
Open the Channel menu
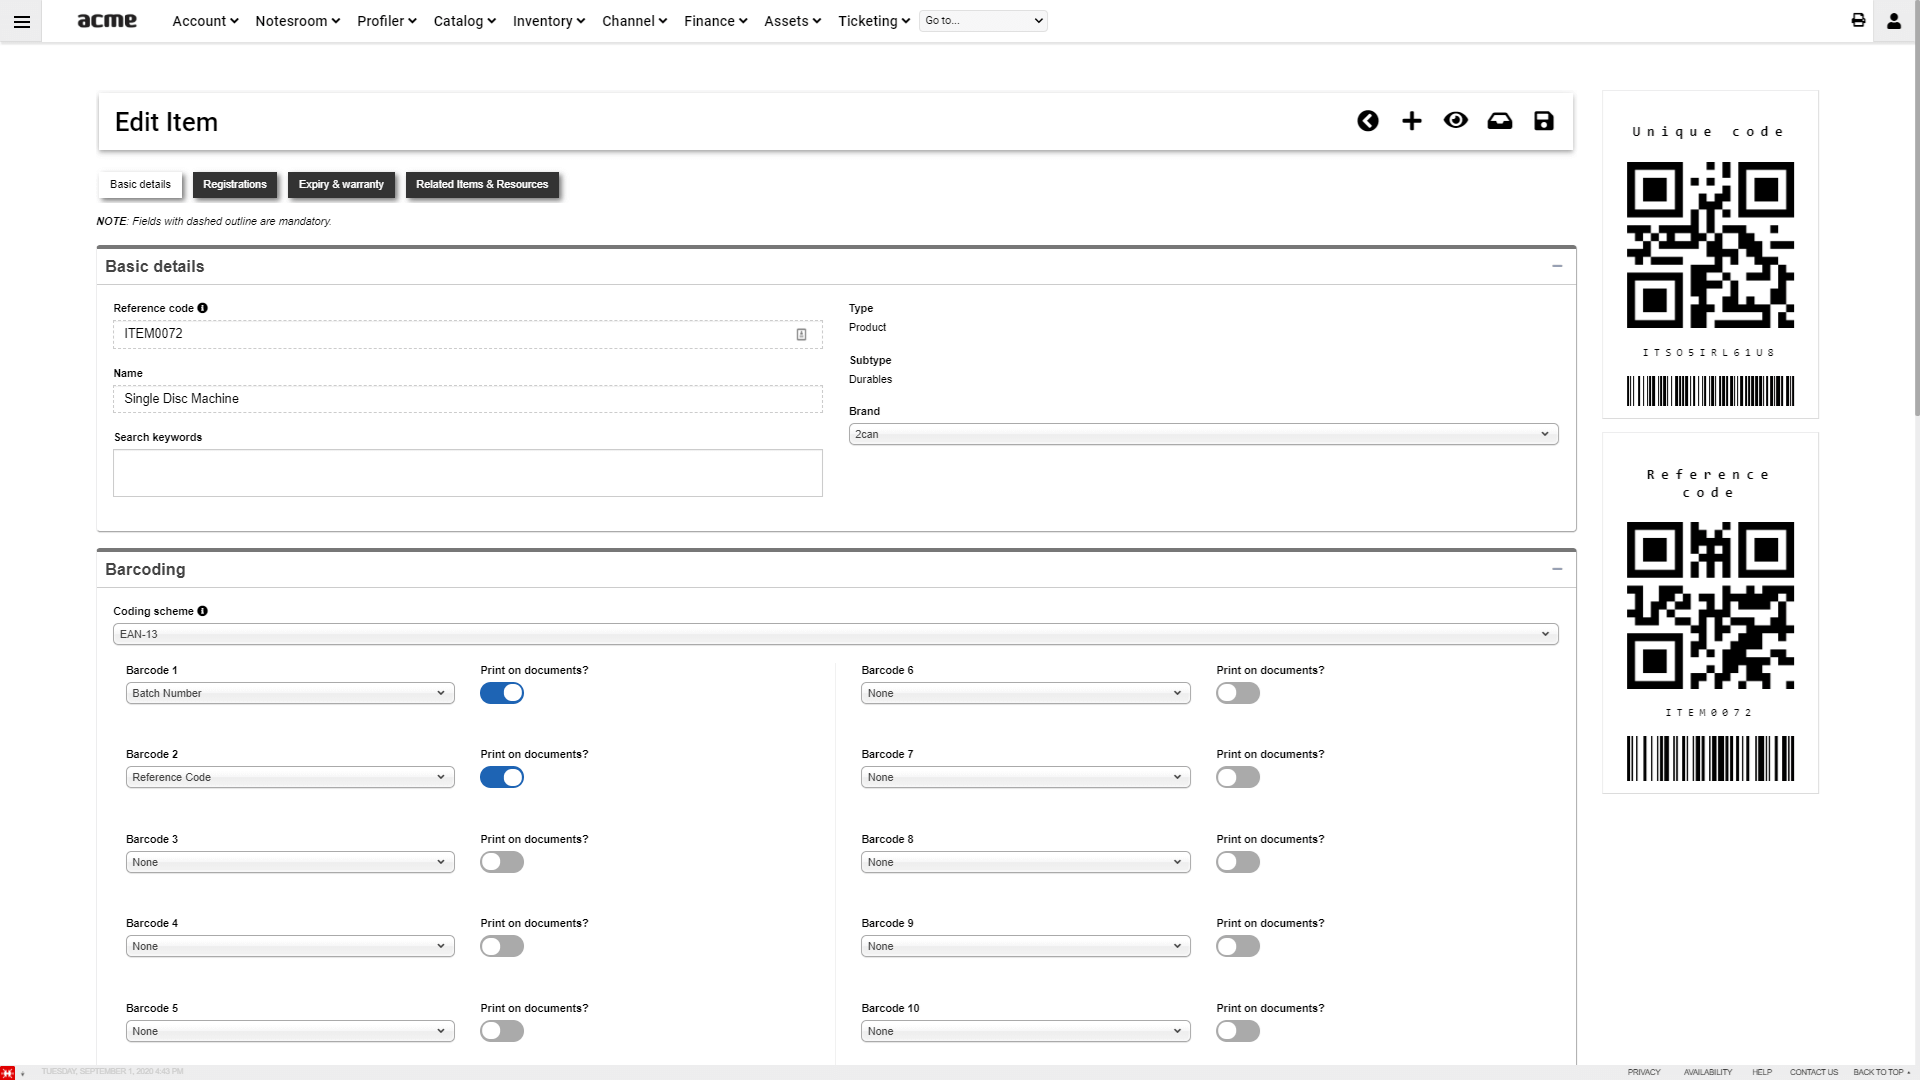coord(634,21)
